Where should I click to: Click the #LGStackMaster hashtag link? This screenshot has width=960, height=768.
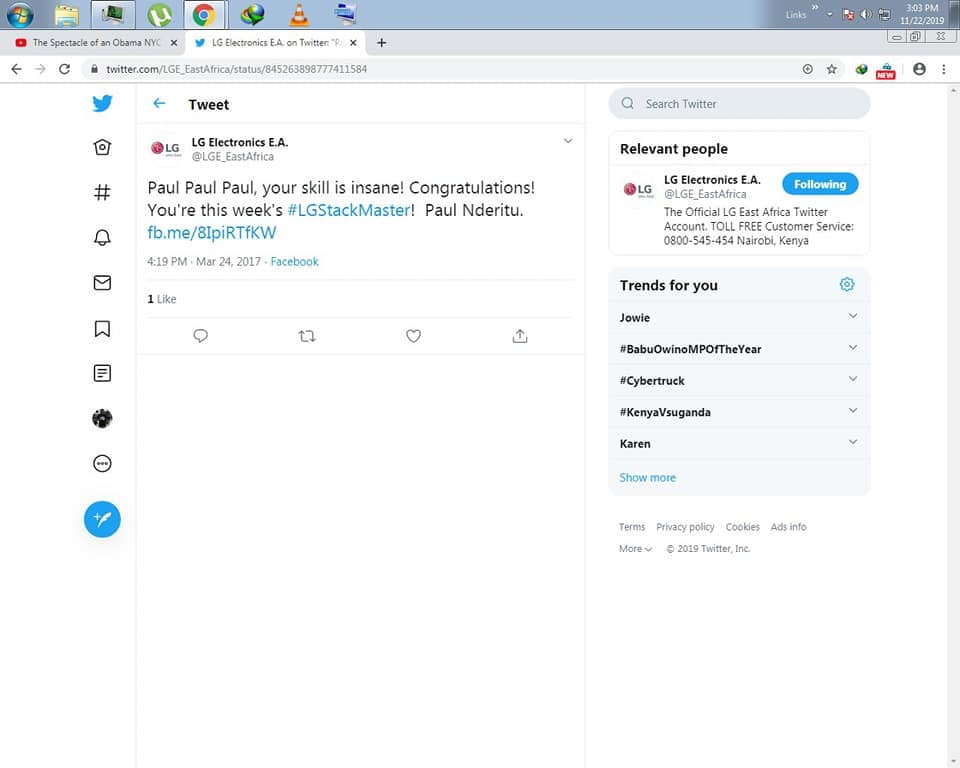348,210
